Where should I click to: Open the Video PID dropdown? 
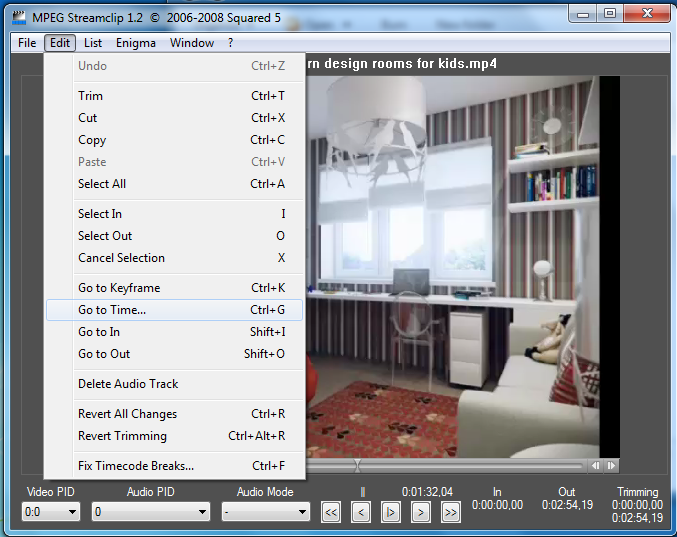(x=51, y=512)
